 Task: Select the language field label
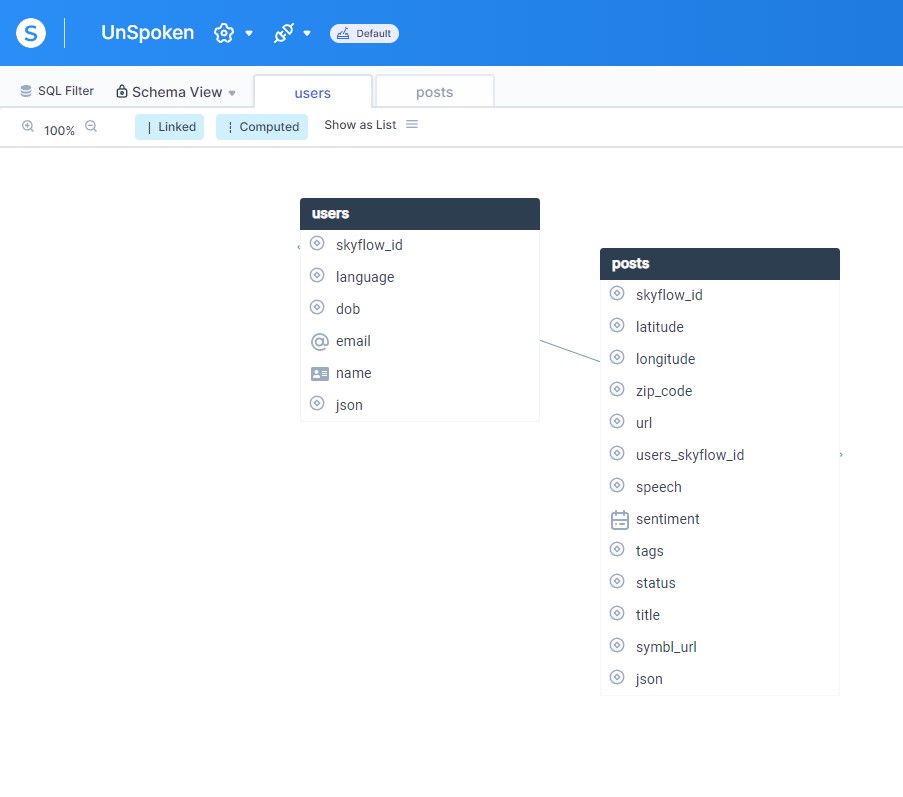(365, 278)
